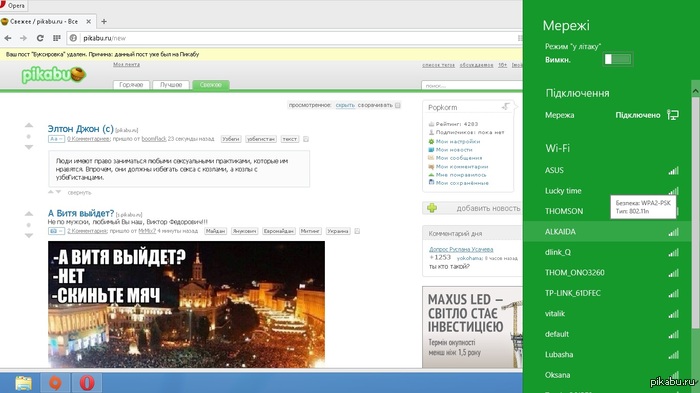
Task: Switch to the Лучшее tab
Action: pos(171,85)
